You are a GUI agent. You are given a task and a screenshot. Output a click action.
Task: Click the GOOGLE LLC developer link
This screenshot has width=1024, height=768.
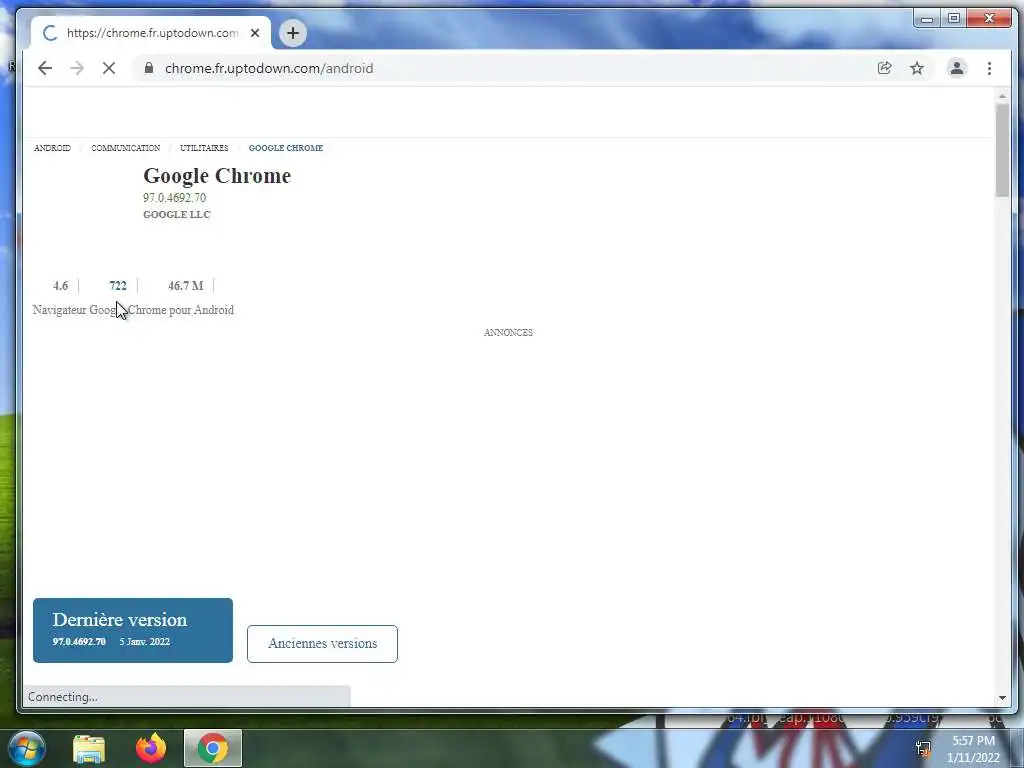click(x=177, y=214)
